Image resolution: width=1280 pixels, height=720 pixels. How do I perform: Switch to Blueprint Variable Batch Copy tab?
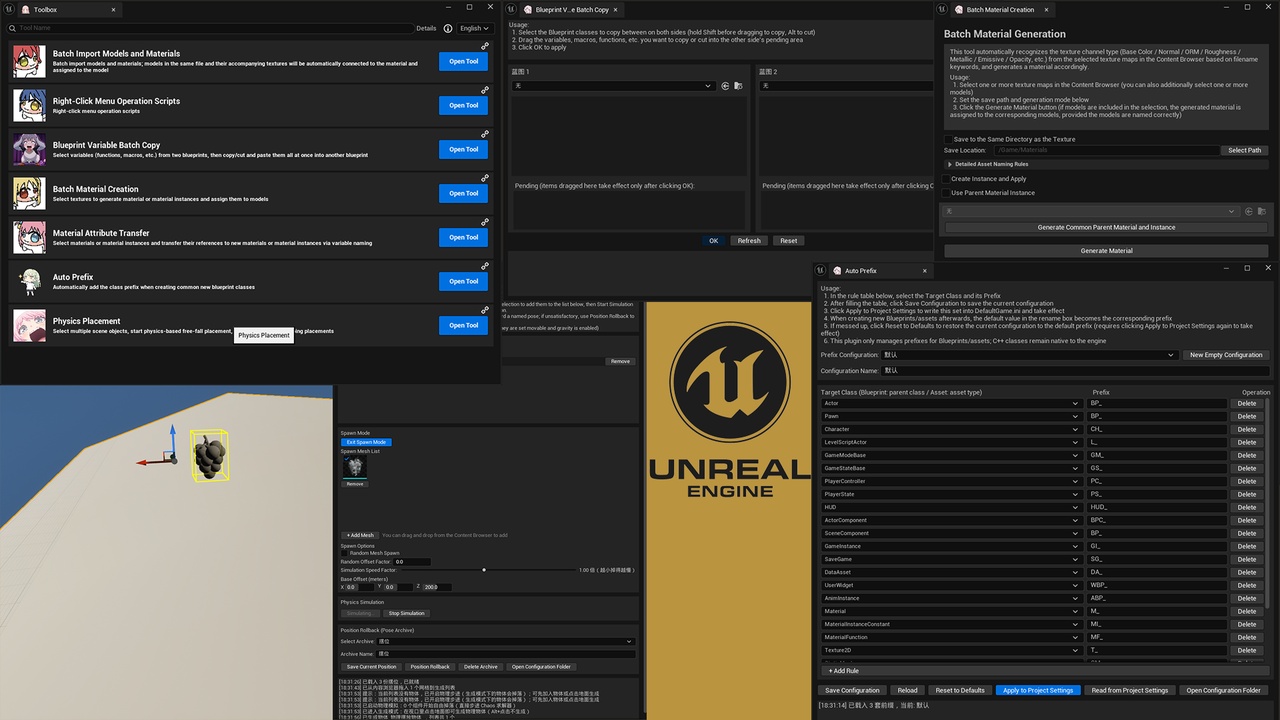pyautogui.click(x=572, y=9)
